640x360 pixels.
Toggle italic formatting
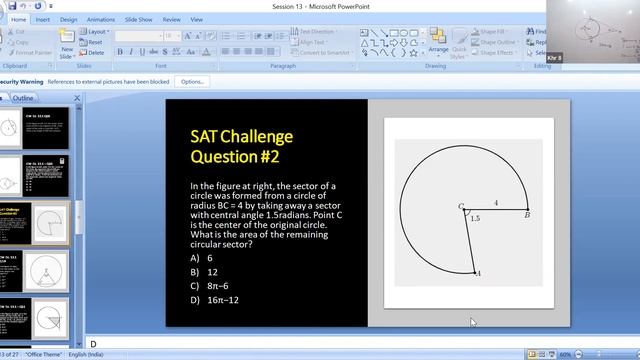(131, 52)
